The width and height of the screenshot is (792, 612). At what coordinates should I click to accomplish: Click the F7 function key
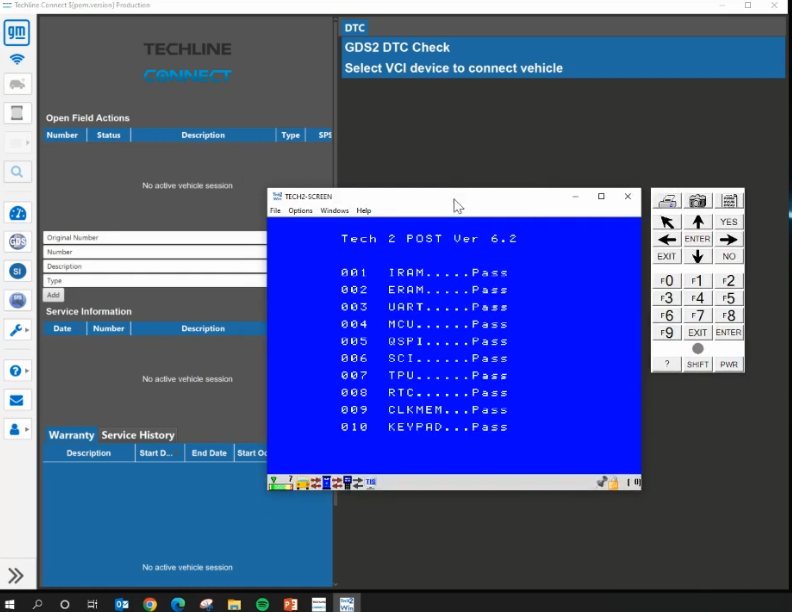click(698, 316)
